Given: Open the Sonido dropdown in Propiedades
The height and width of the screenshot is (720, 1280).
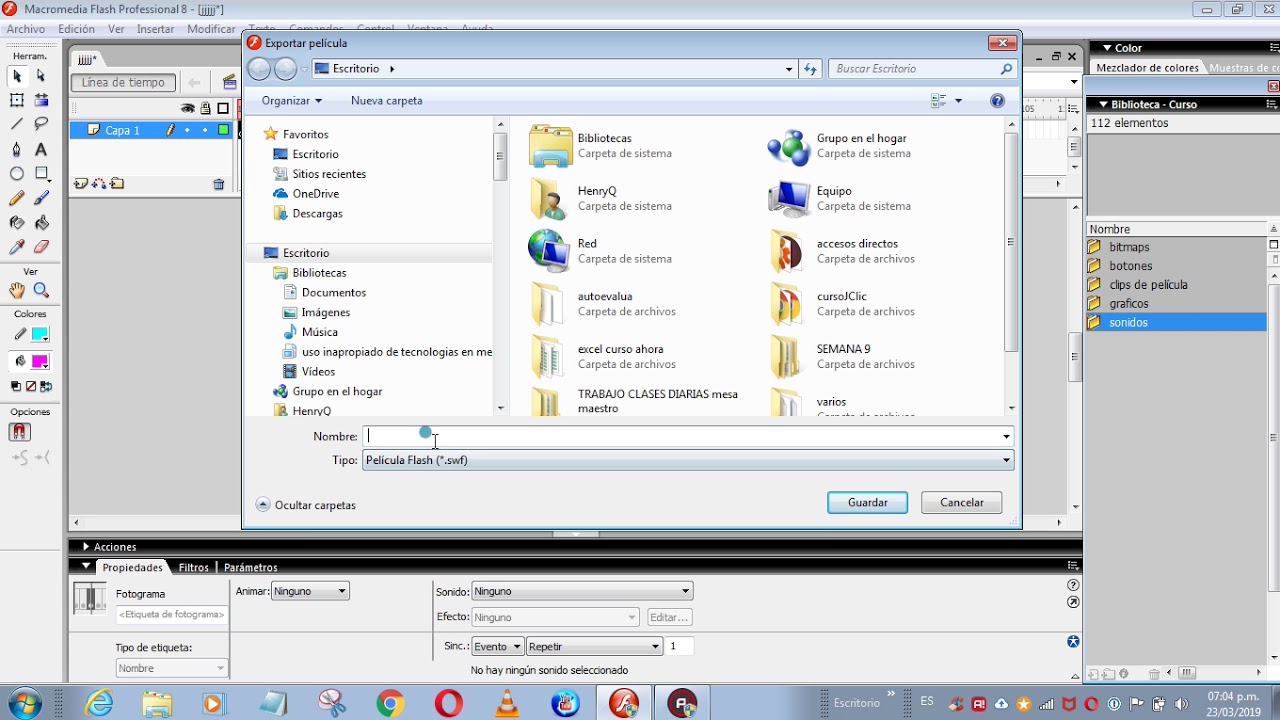Looking at the screenshot, I should pos(582,591).
